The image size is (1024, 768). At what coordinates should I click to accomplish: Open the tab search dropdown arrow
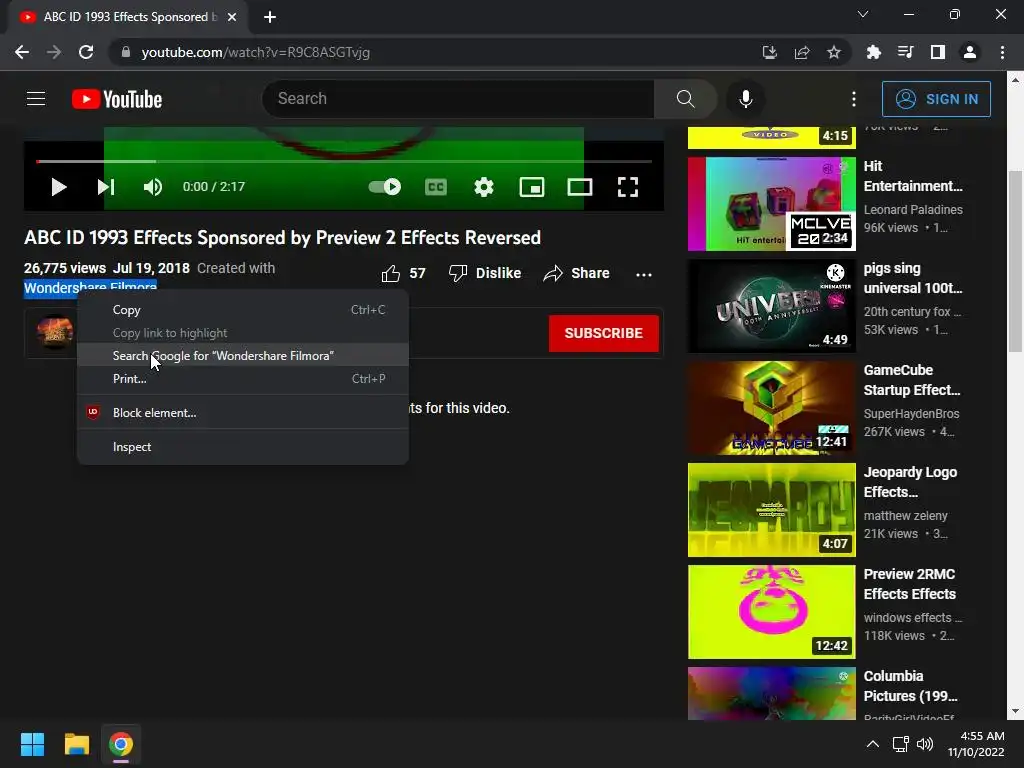[x=863, y=14]
